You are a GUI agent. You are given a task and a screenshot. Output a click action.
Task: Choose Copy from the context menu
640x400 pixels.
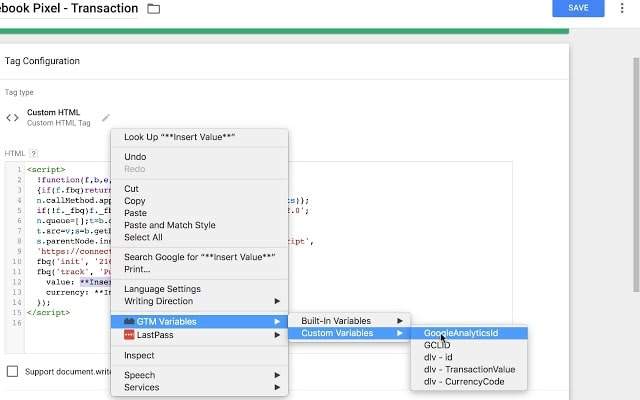200,201
